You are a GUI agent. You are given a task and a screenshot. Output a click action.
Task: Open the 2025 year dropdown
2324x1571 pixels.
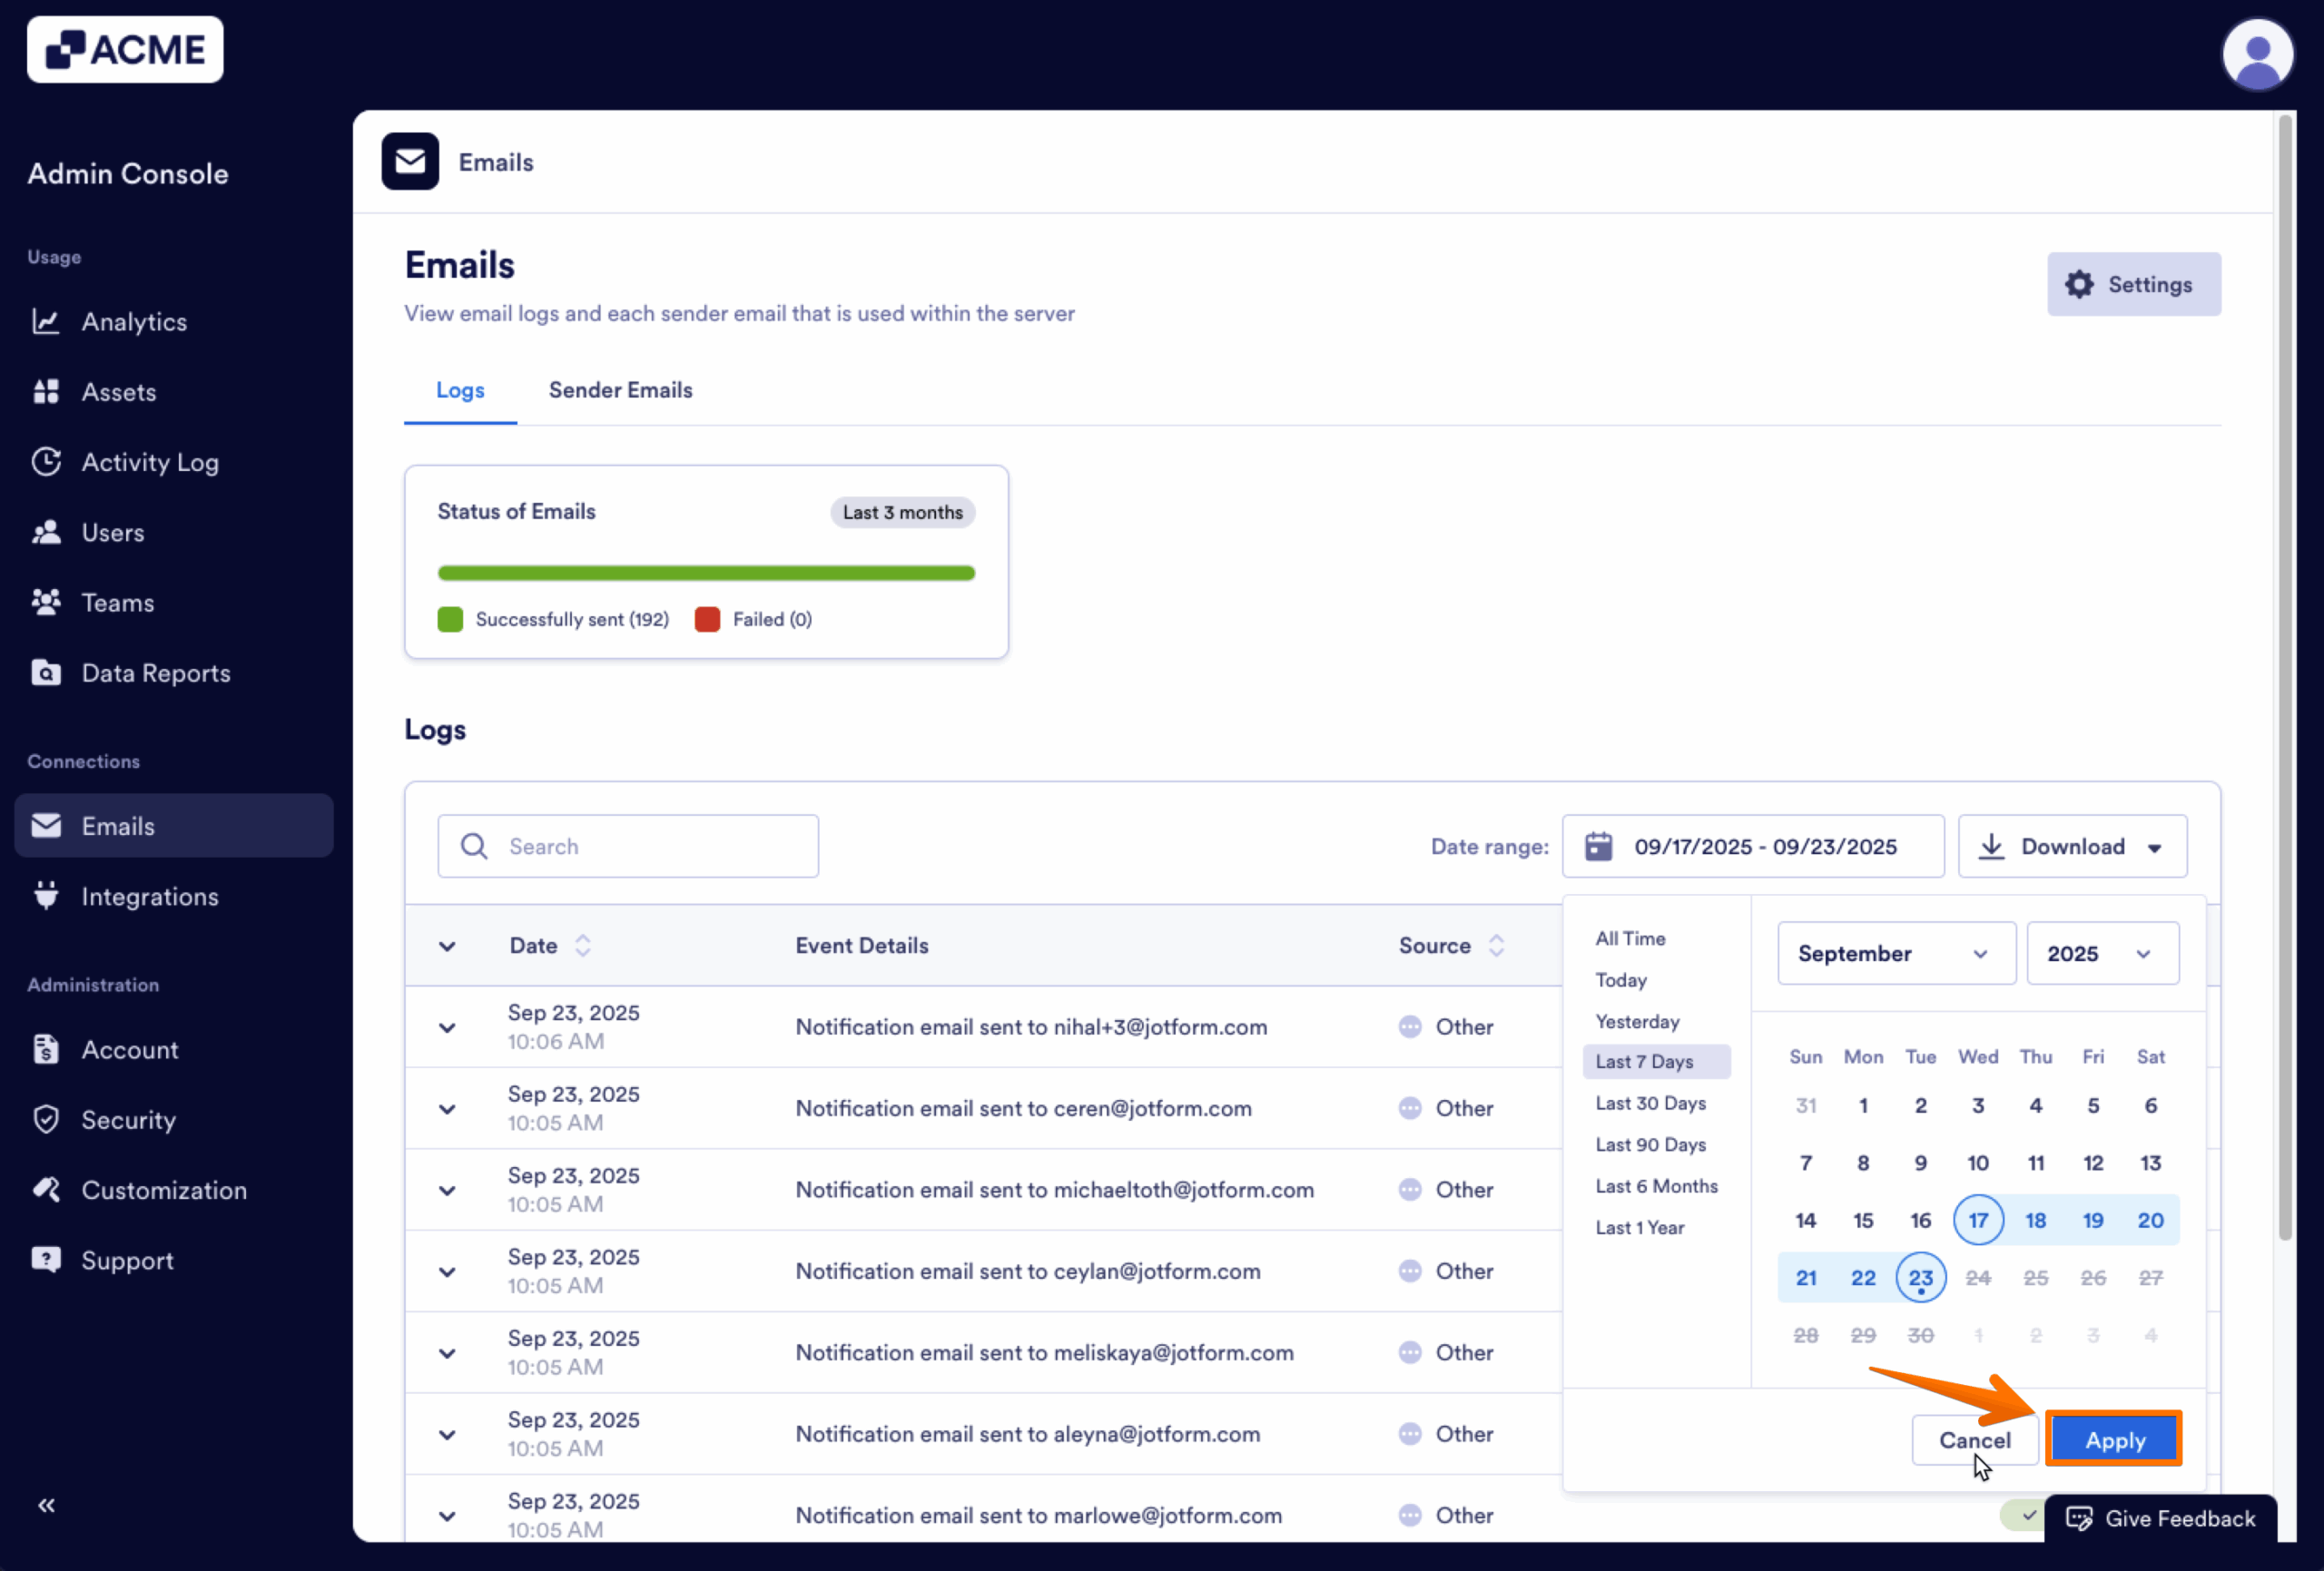(x=2103, y=953)
